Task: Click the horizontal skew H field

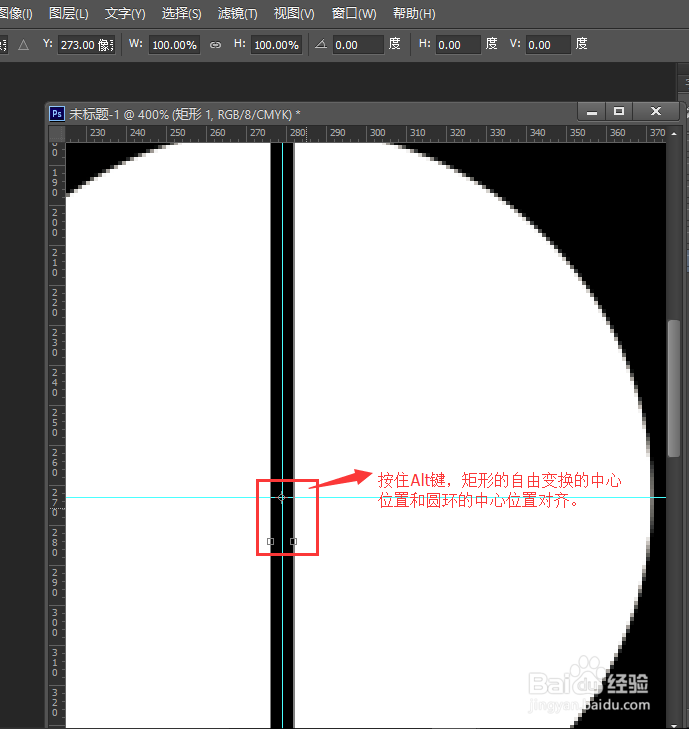Action: (x=457, y=45)
